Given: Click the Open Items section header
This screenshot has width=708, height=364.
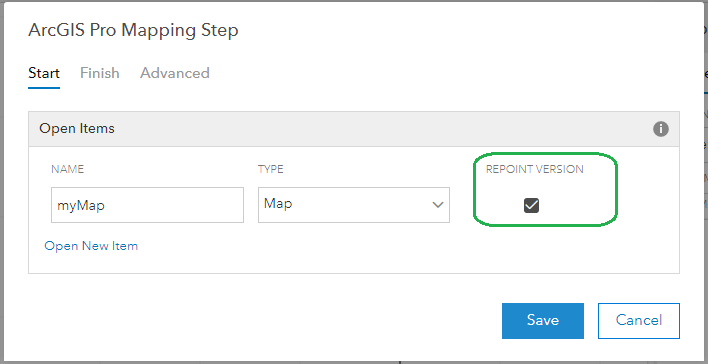Looking at the screenshot, I should [354, 129].
